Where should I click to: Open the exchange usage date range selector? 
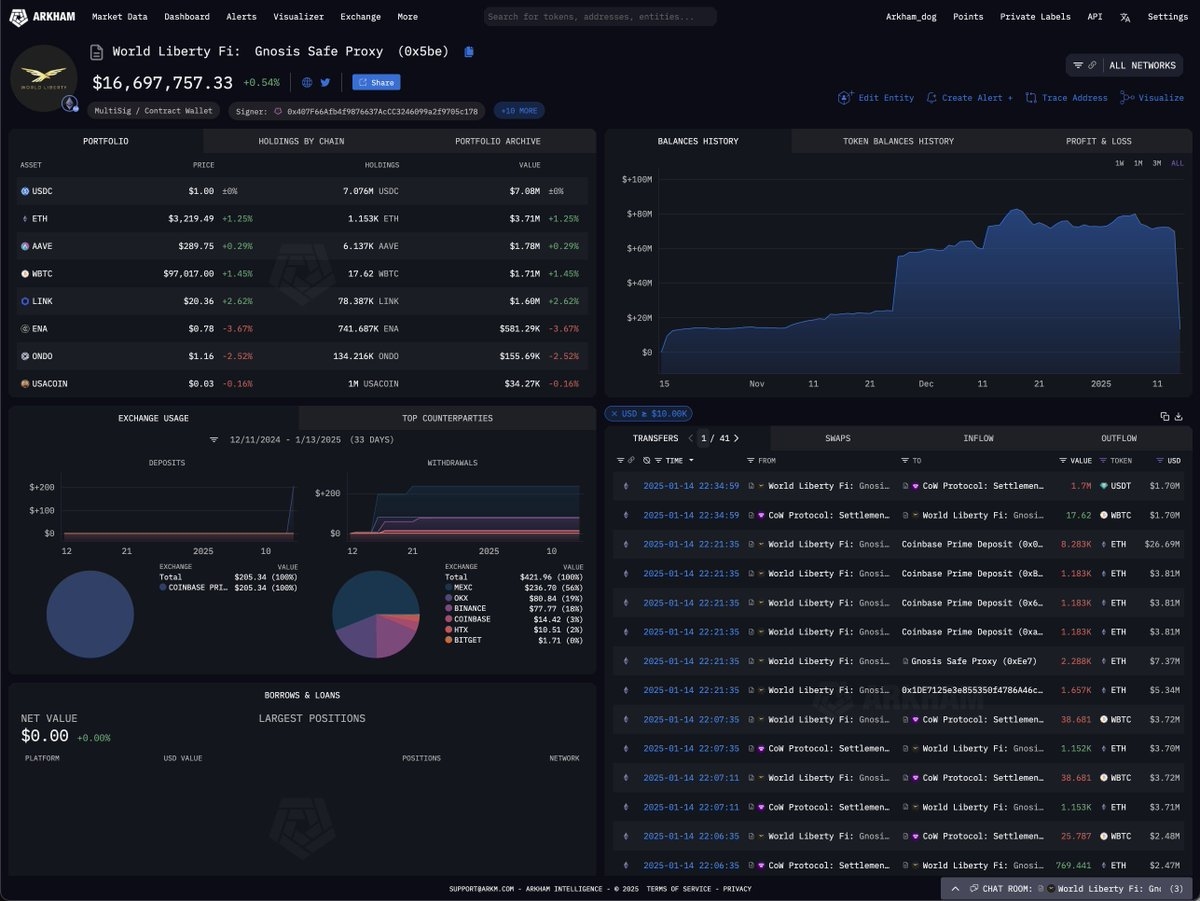click(x=301, y=439)
